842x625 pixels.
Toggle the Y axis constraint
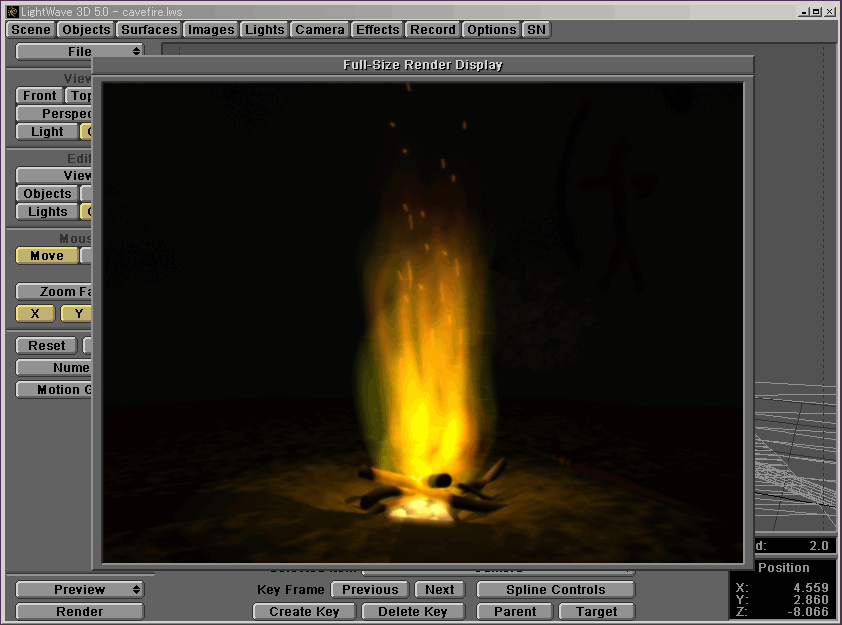click(x=76, y=314)
